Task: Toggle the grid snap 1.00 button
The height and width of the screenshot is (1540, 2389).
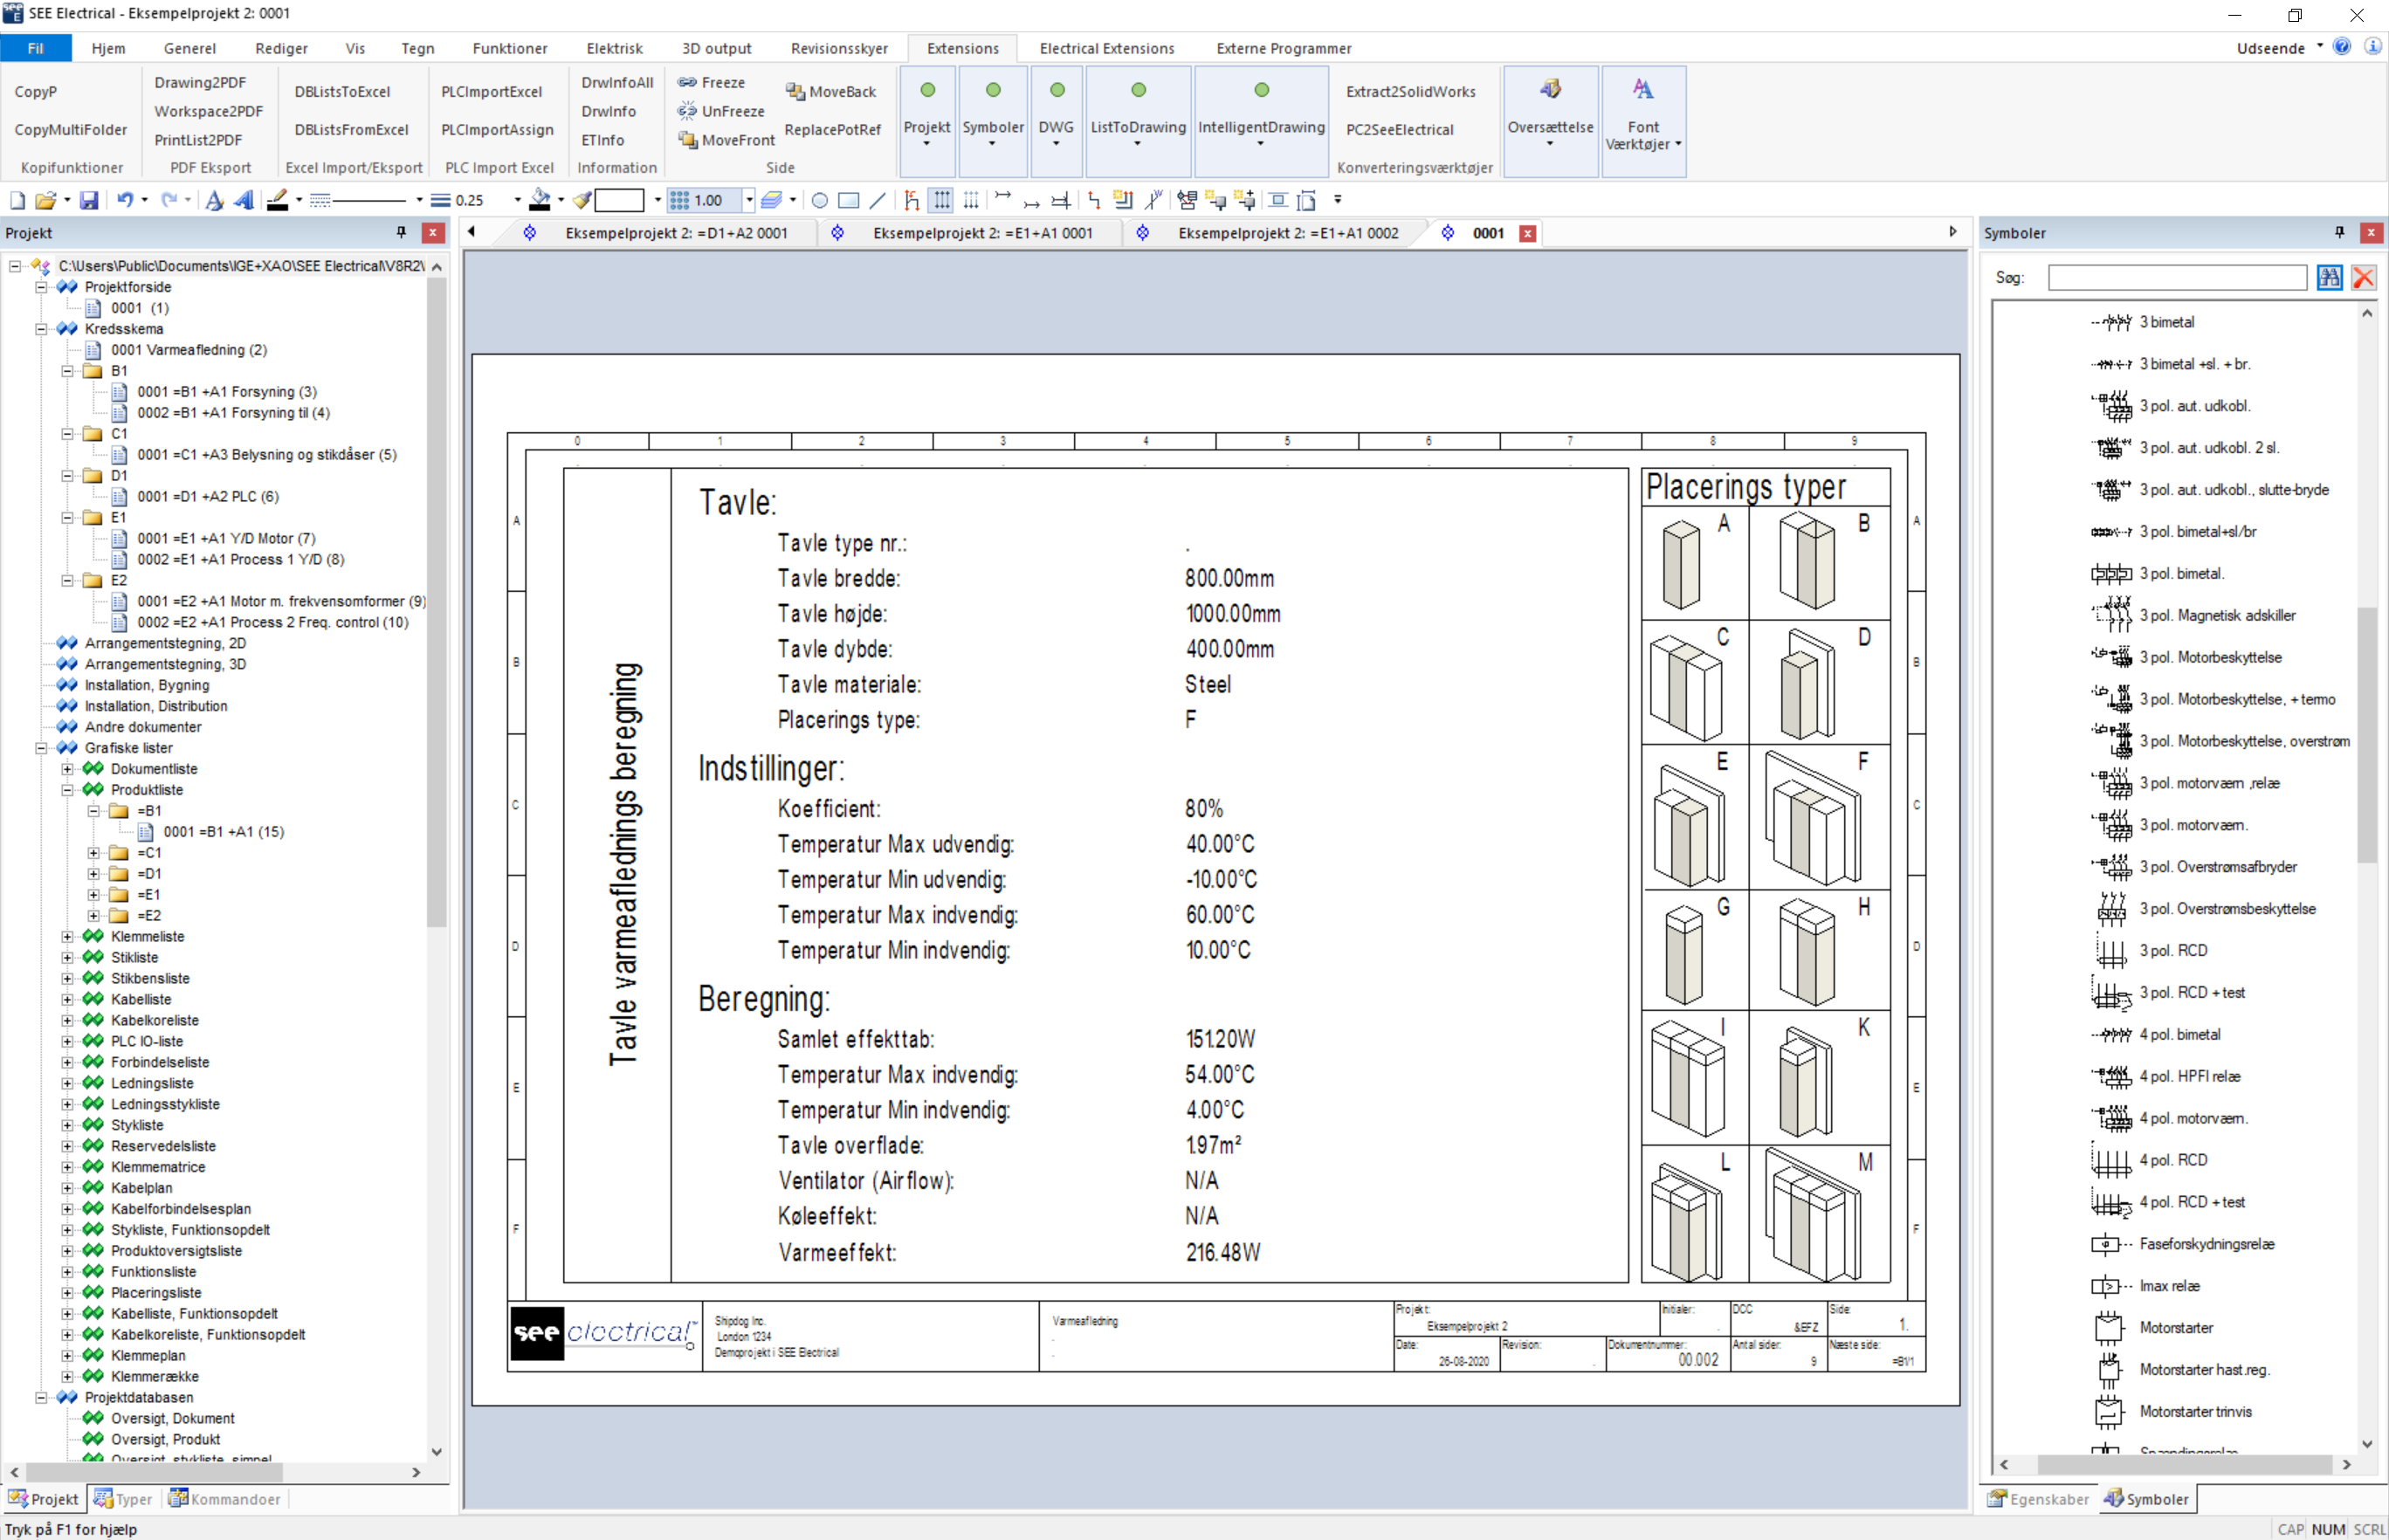Action: pyautogui.click(x=704, y=200)
